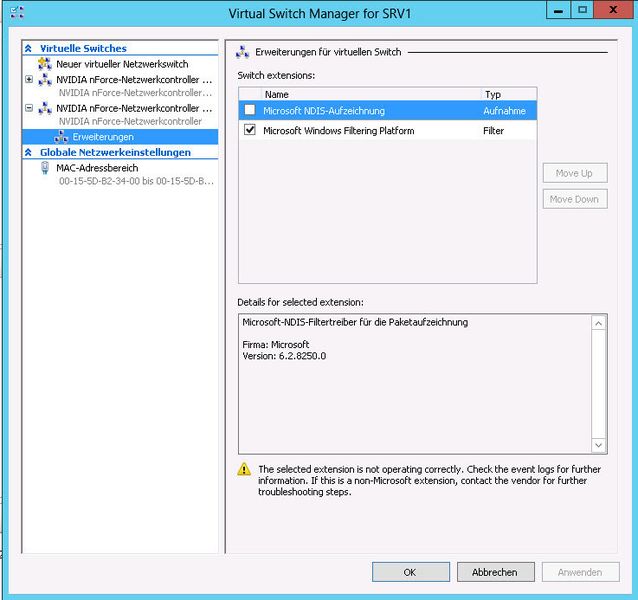Image resolution: width=638 pixels, height=600 pixels.
Task: Click Abbrechen to cancel changes
Action: point(495,572)
